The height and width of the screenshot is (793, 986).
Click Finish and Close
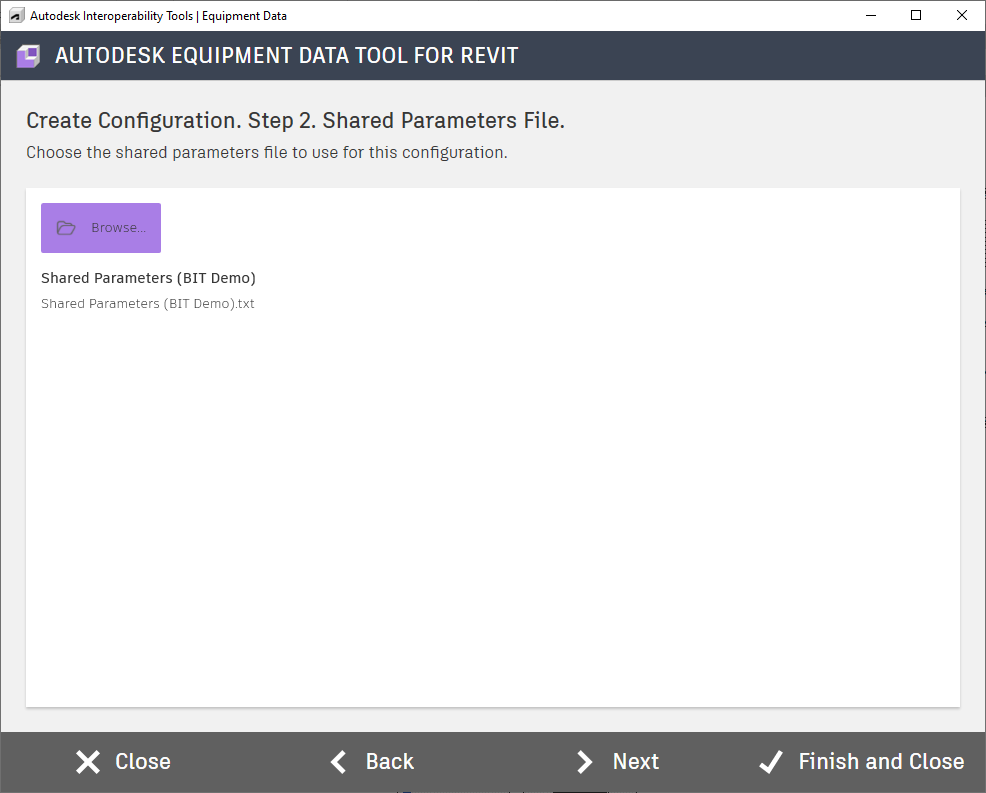tap(861, 762)
